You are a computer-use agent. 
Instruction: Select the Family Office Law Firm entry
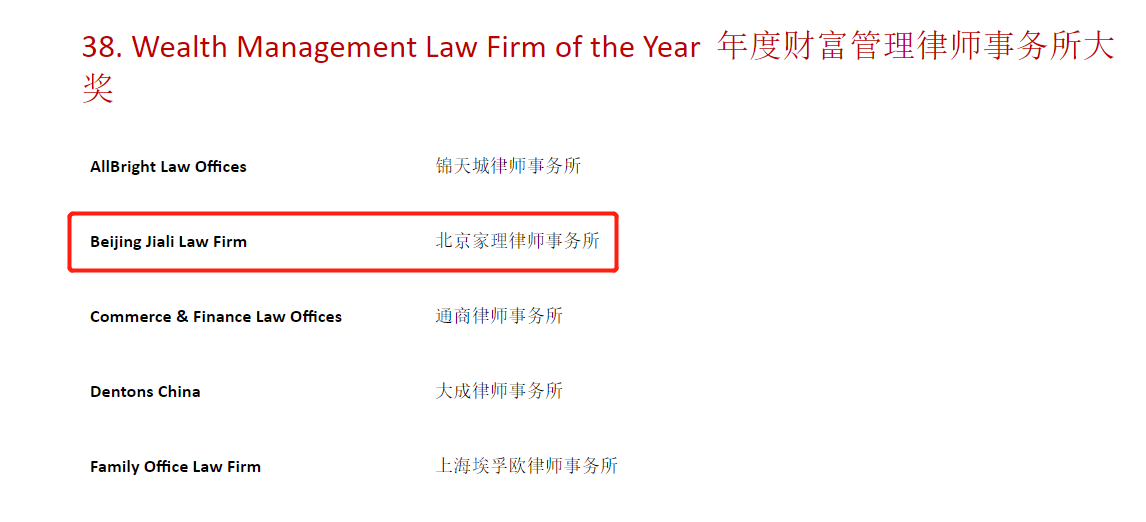(175, 467)
